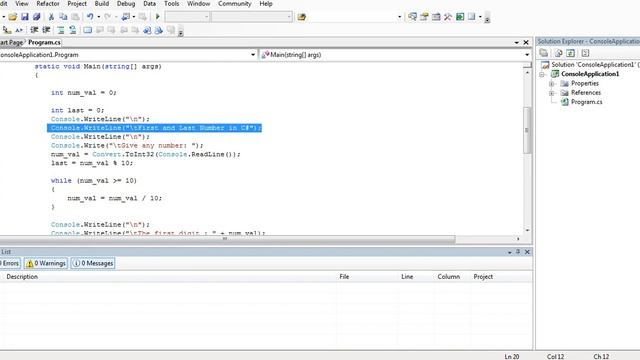
Task: Open the Window menu
Action: [x=198, y=4]
